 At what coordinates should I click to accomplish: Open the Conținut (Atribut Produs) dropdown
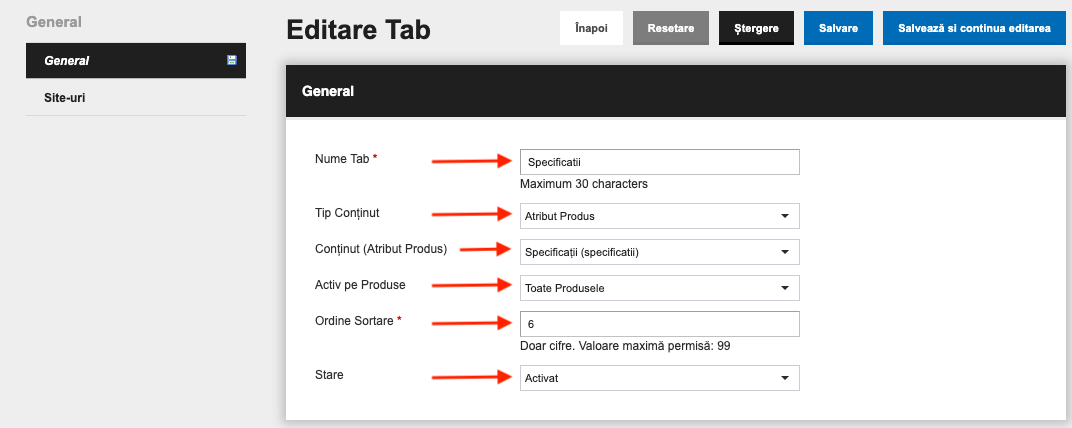660,252
